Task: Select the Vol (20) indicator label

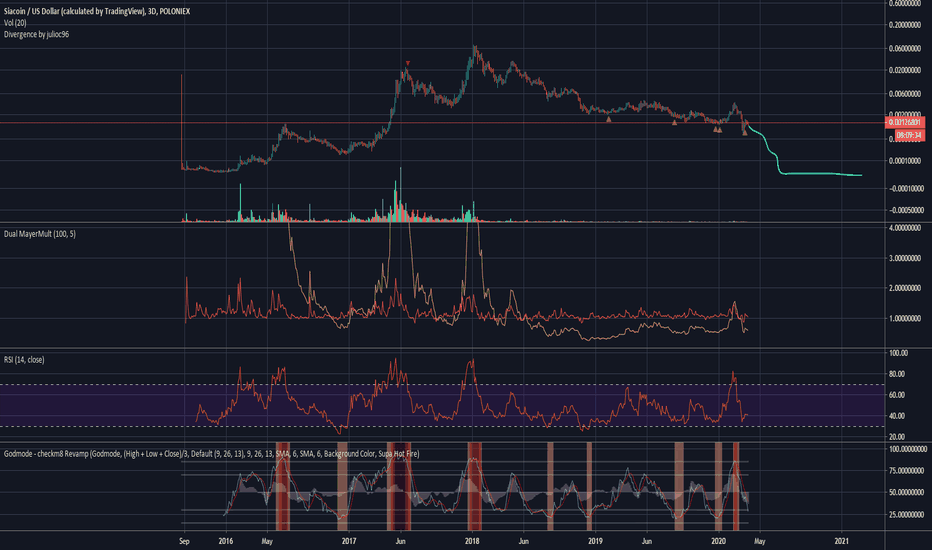Action: click(x=15, y=23)
